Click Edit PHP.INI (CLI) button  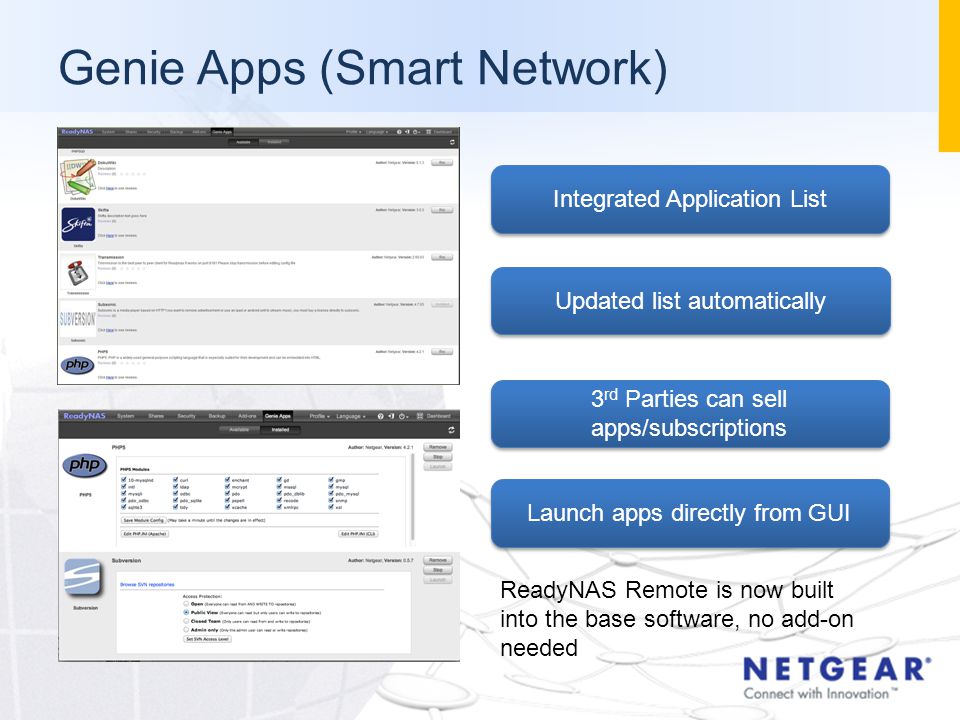[358, 534]
